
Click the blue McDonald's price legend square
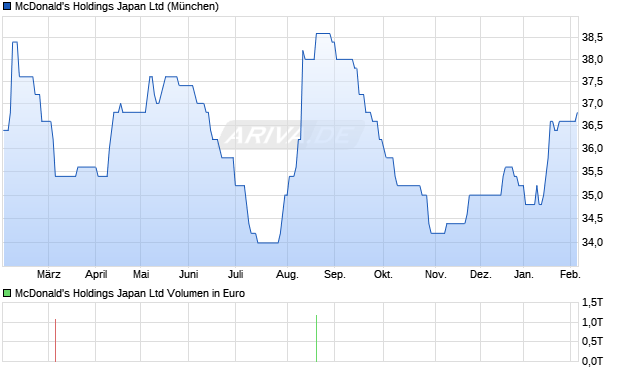click(7, 7)
